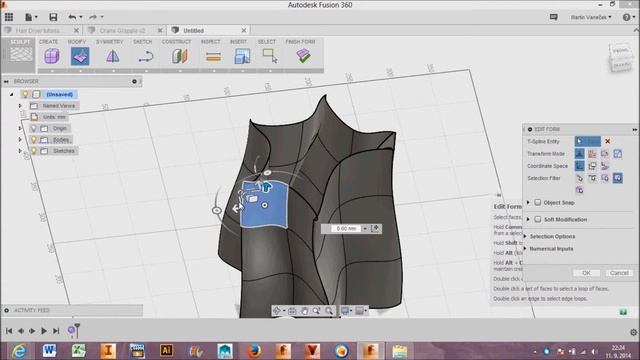Click the form feature marker in timeline
This screenshot has height=360, width=640.
(x=72, y=330)
